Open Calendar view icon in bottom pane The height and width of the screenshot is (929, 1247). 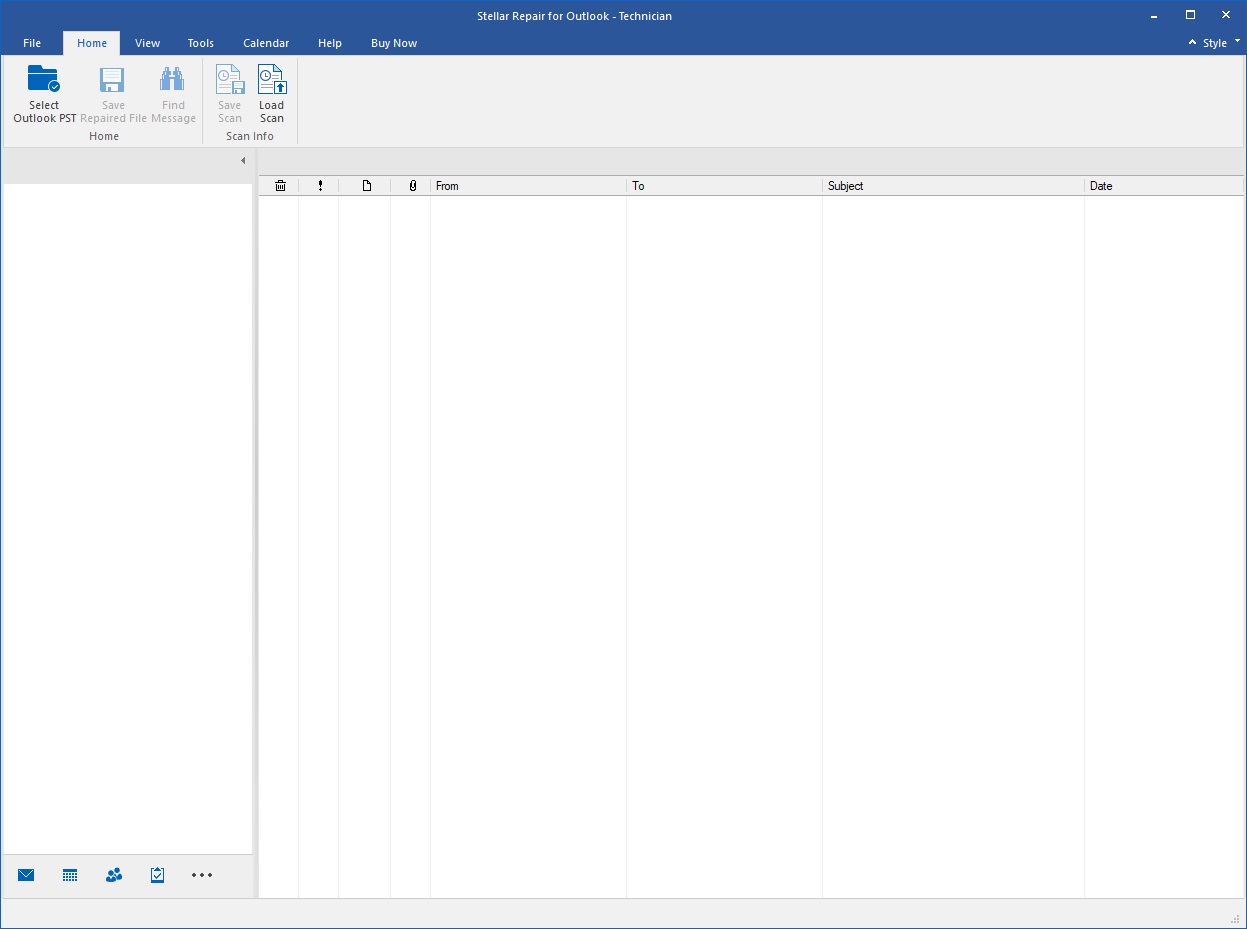pyautogui.click(x=70, y=875)
